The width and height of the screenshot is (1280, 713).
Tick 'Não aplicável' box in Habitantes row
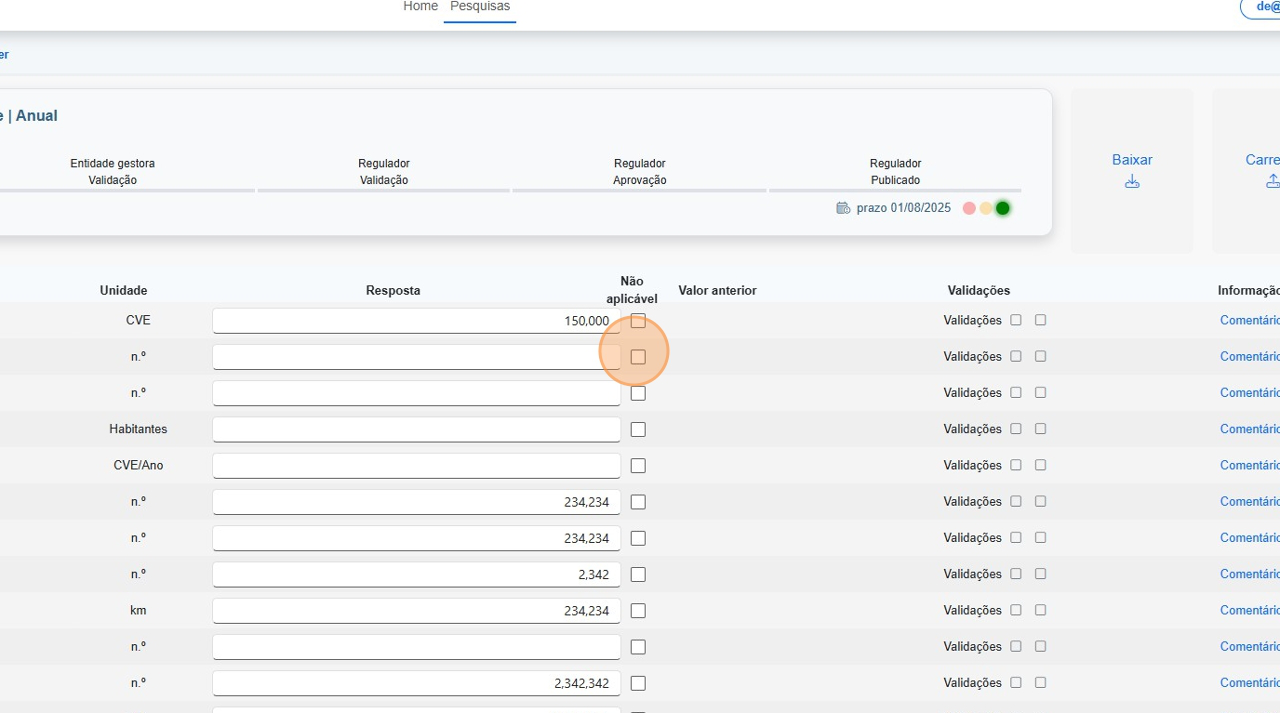638,430
